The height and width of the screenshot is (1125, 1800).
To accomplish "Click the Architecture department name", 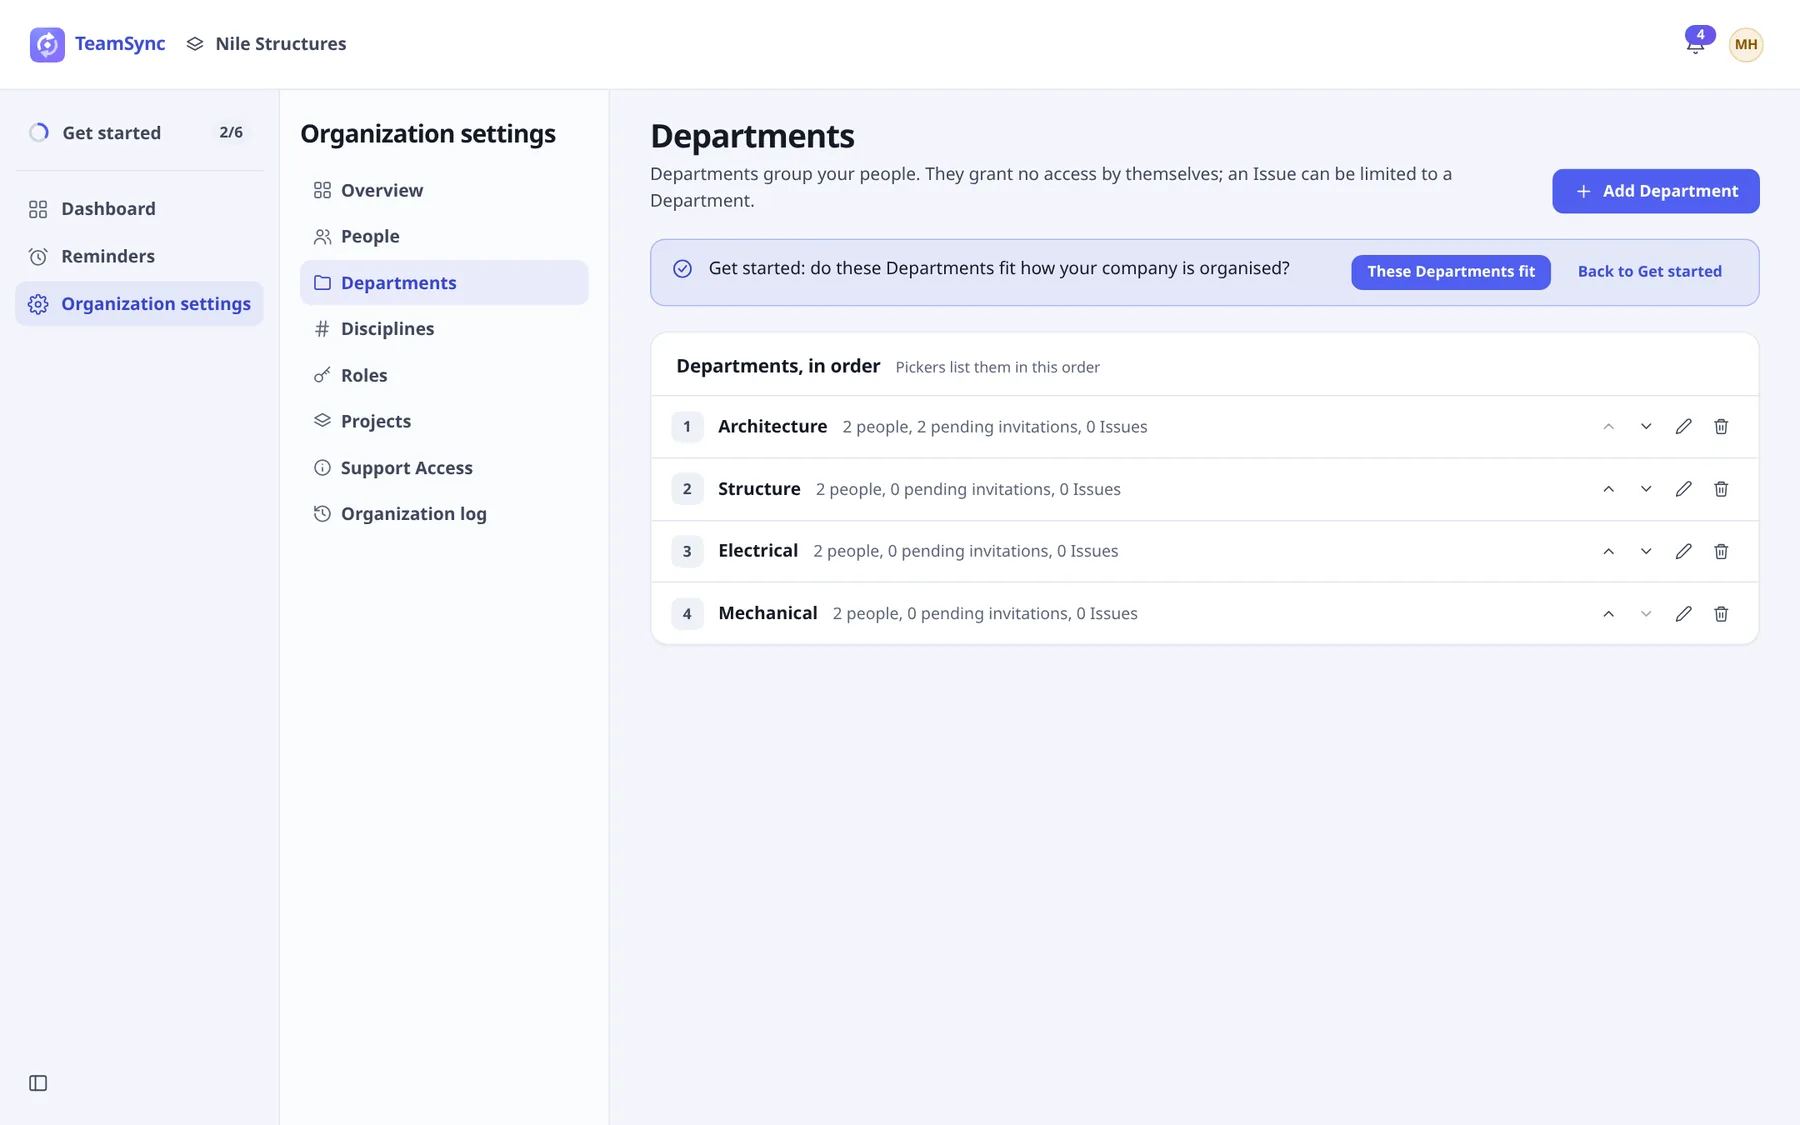I will [x=772, y=427].
